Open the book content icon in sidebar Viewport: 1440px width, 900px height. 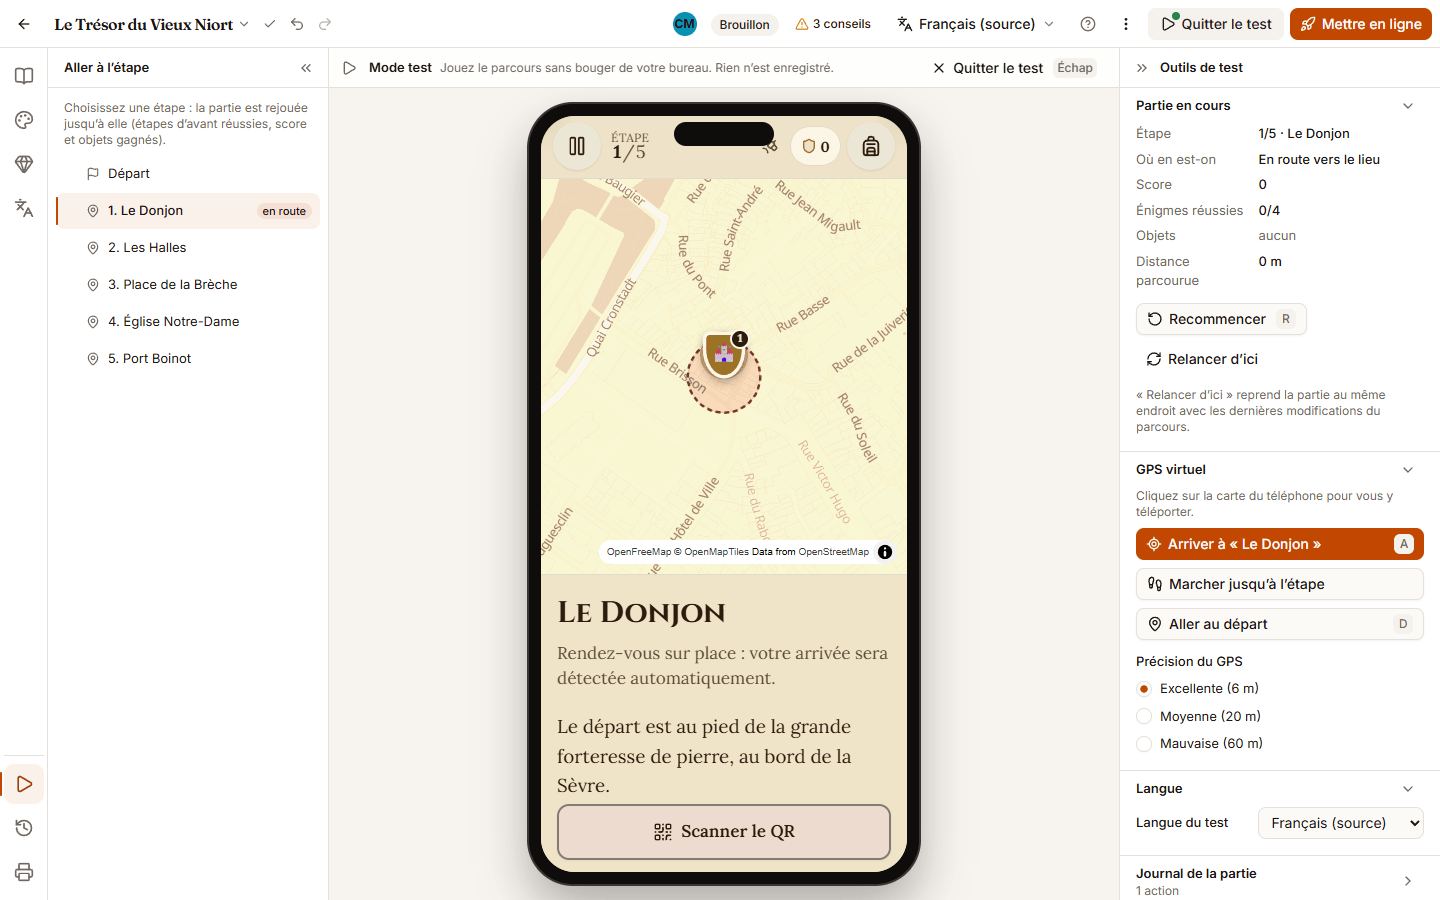tap(24, 76)
